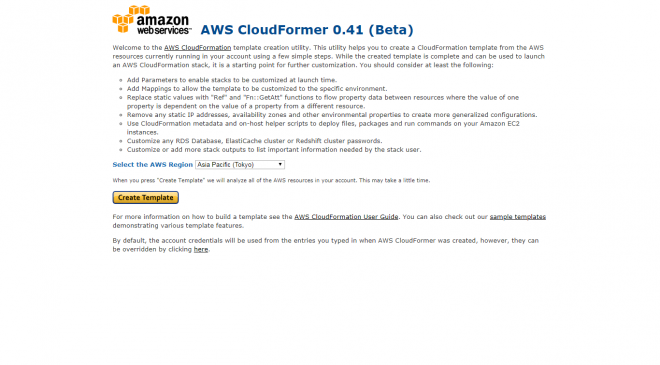Open the Asia Pacific (Tokyo) region dropdown
The height and width of the screenshot is (365, 660).
coord(240,165)
